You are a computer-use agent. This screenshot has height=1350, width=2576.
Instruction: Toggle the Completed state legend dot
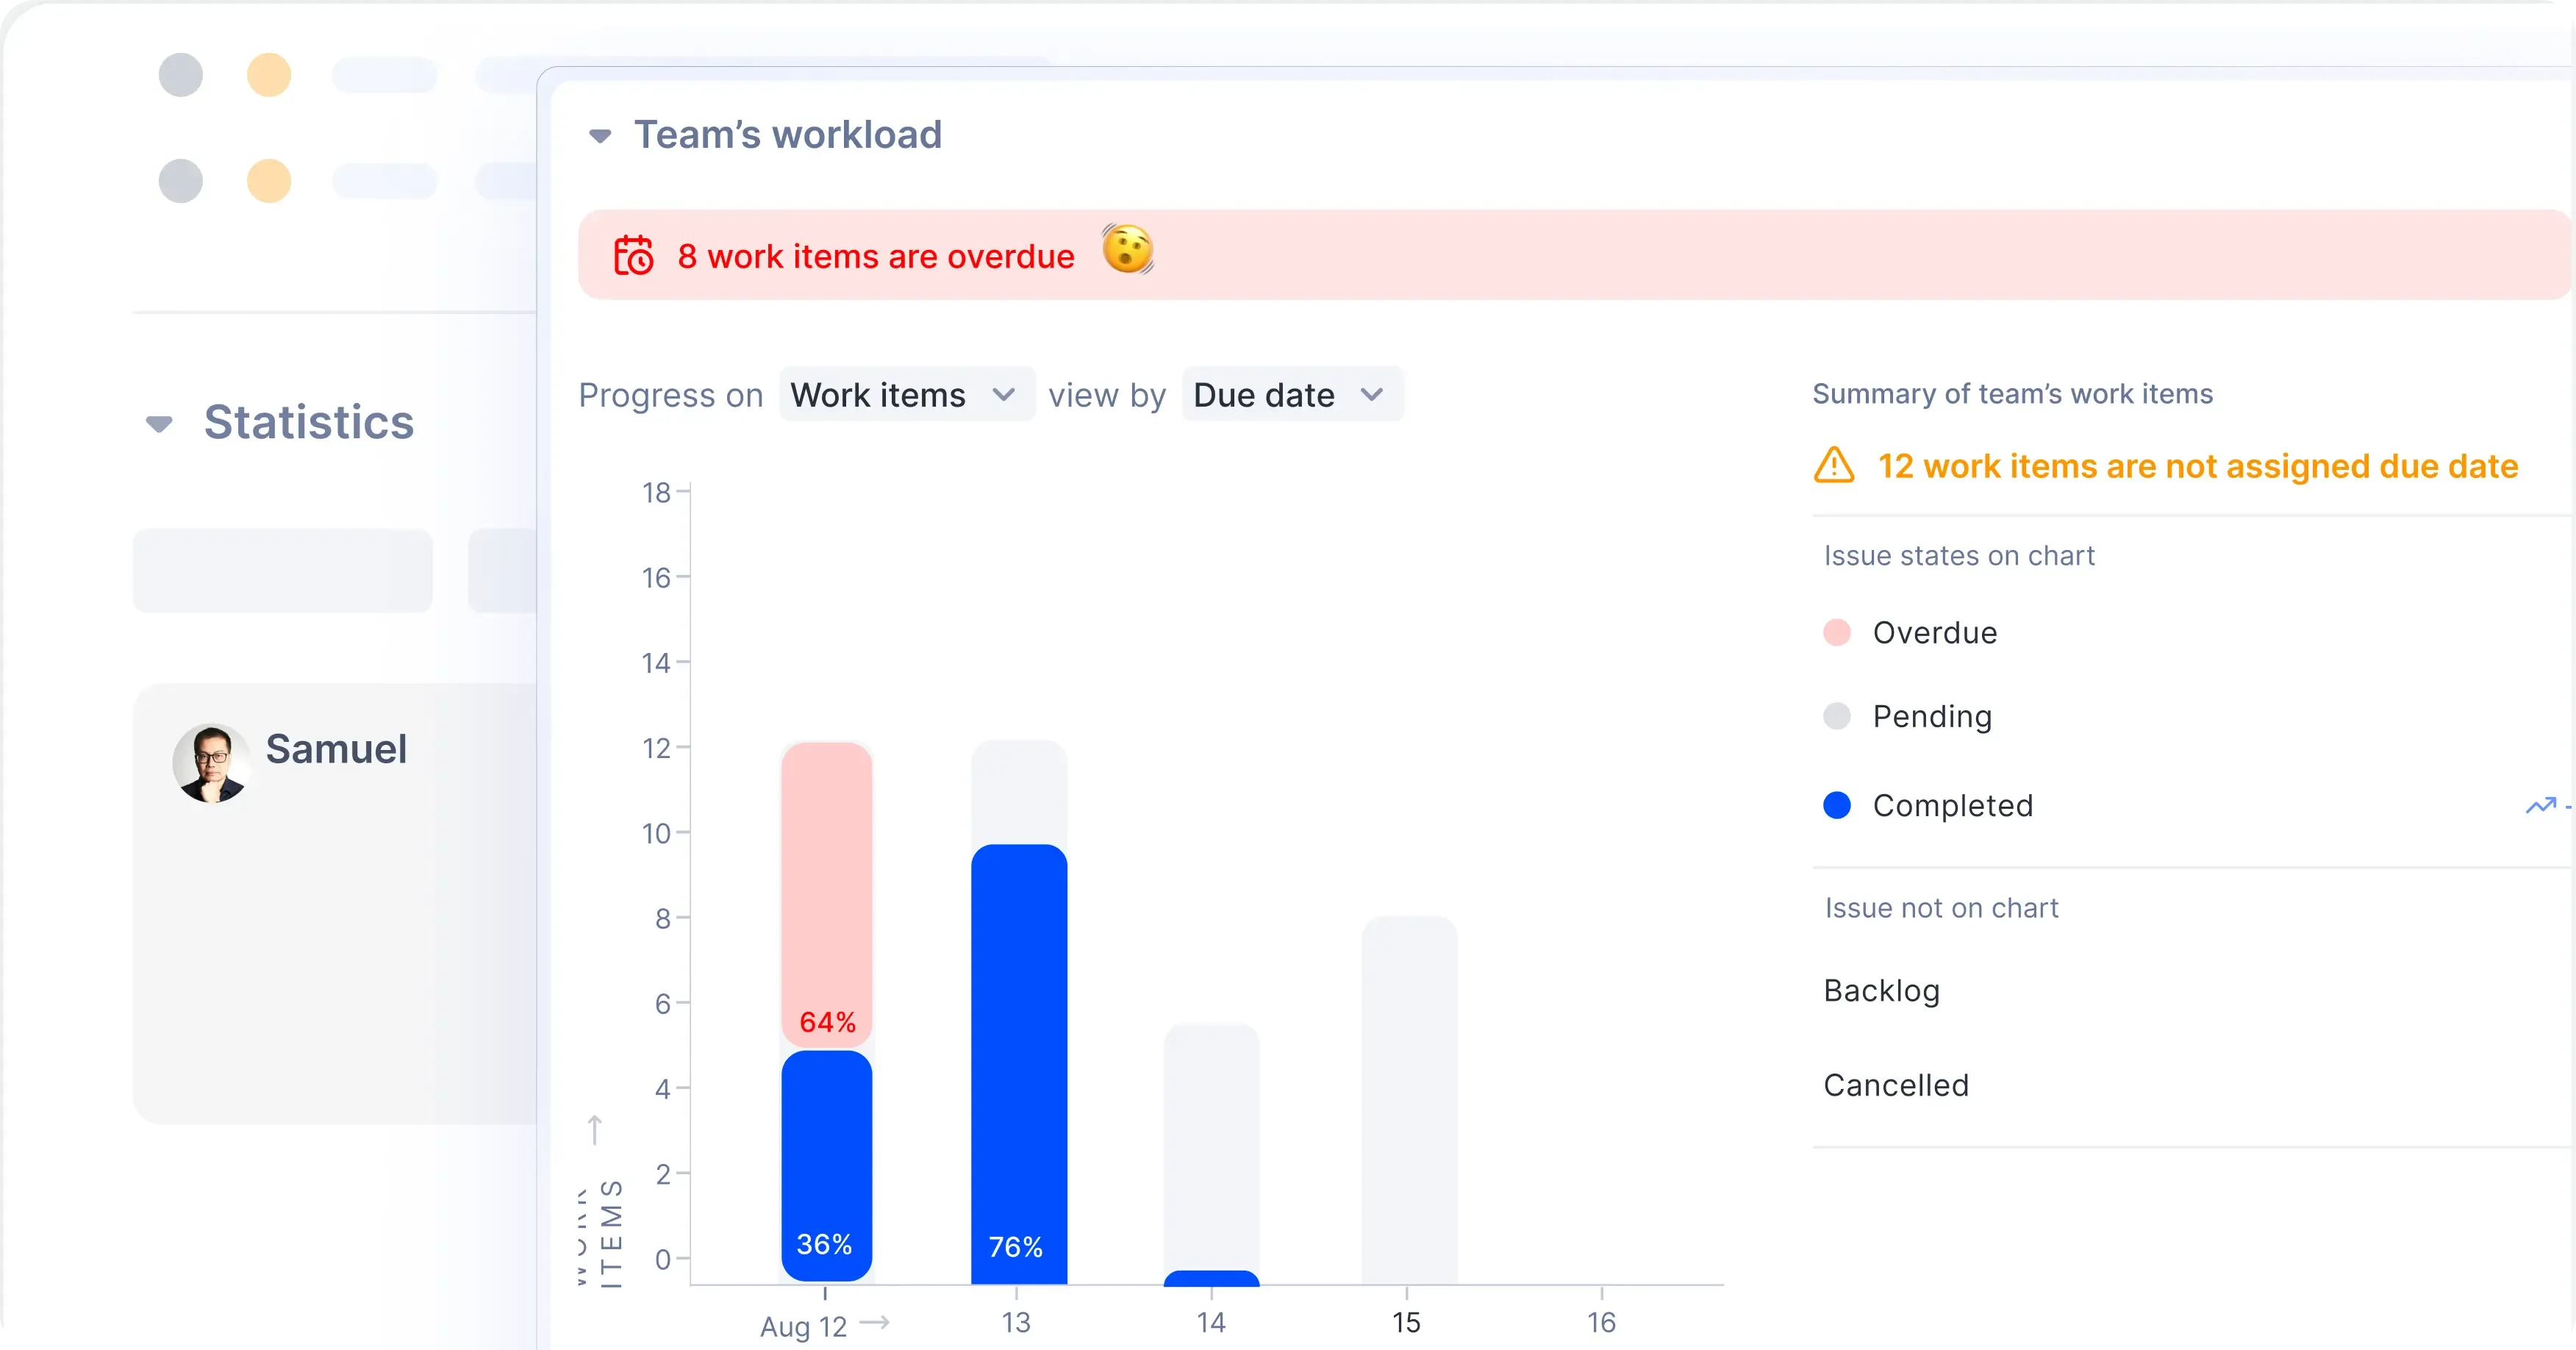(1836, 805)
